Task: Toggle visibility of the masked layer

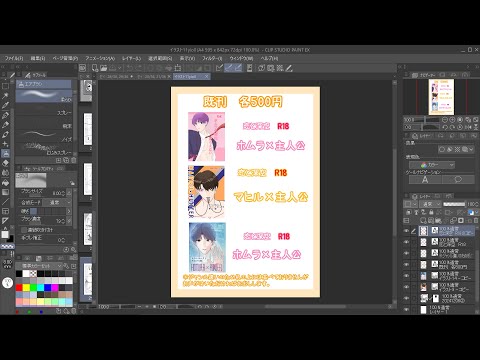Action: 406,298
